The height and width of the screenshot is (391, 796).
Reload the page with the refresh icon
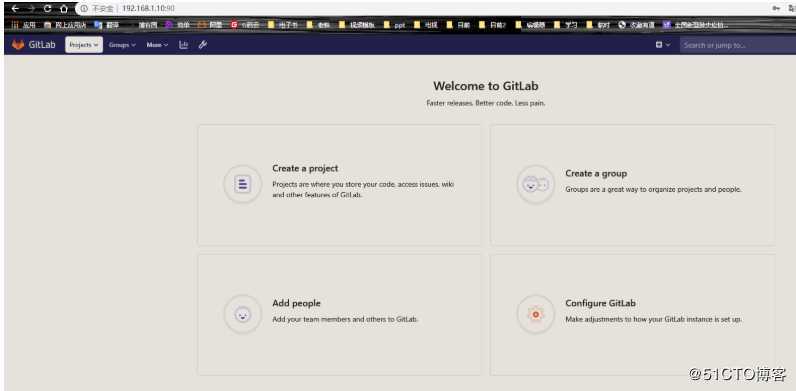coord(48,9)
